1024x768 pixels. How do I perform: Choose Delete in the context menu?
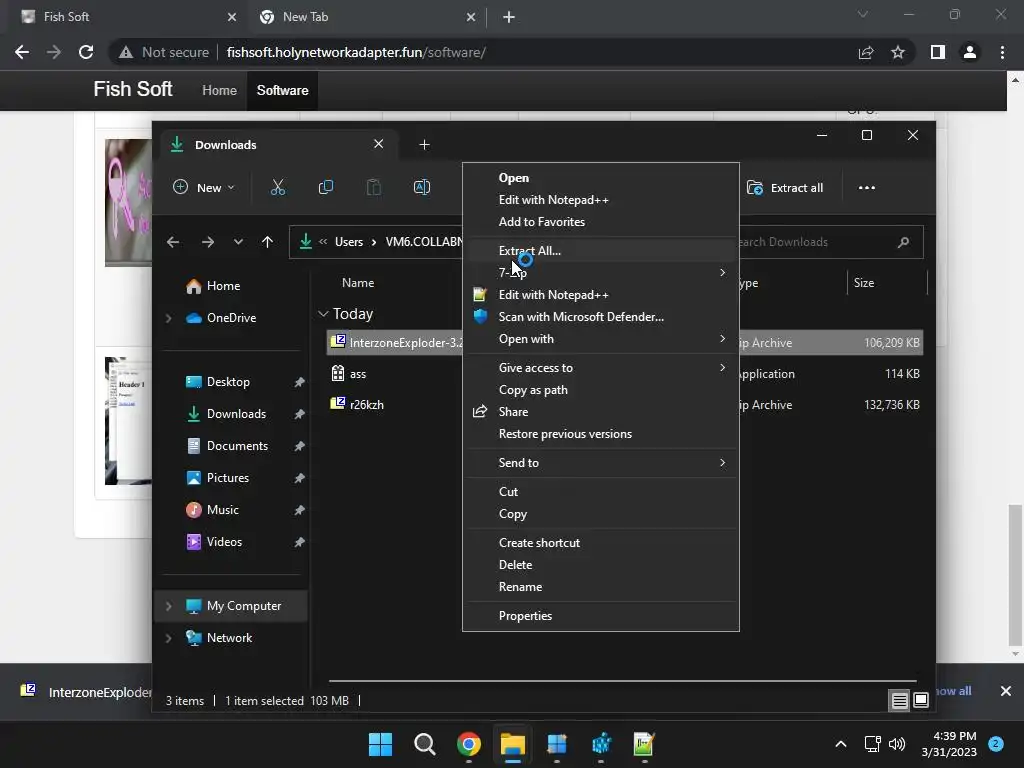point(601,565)
